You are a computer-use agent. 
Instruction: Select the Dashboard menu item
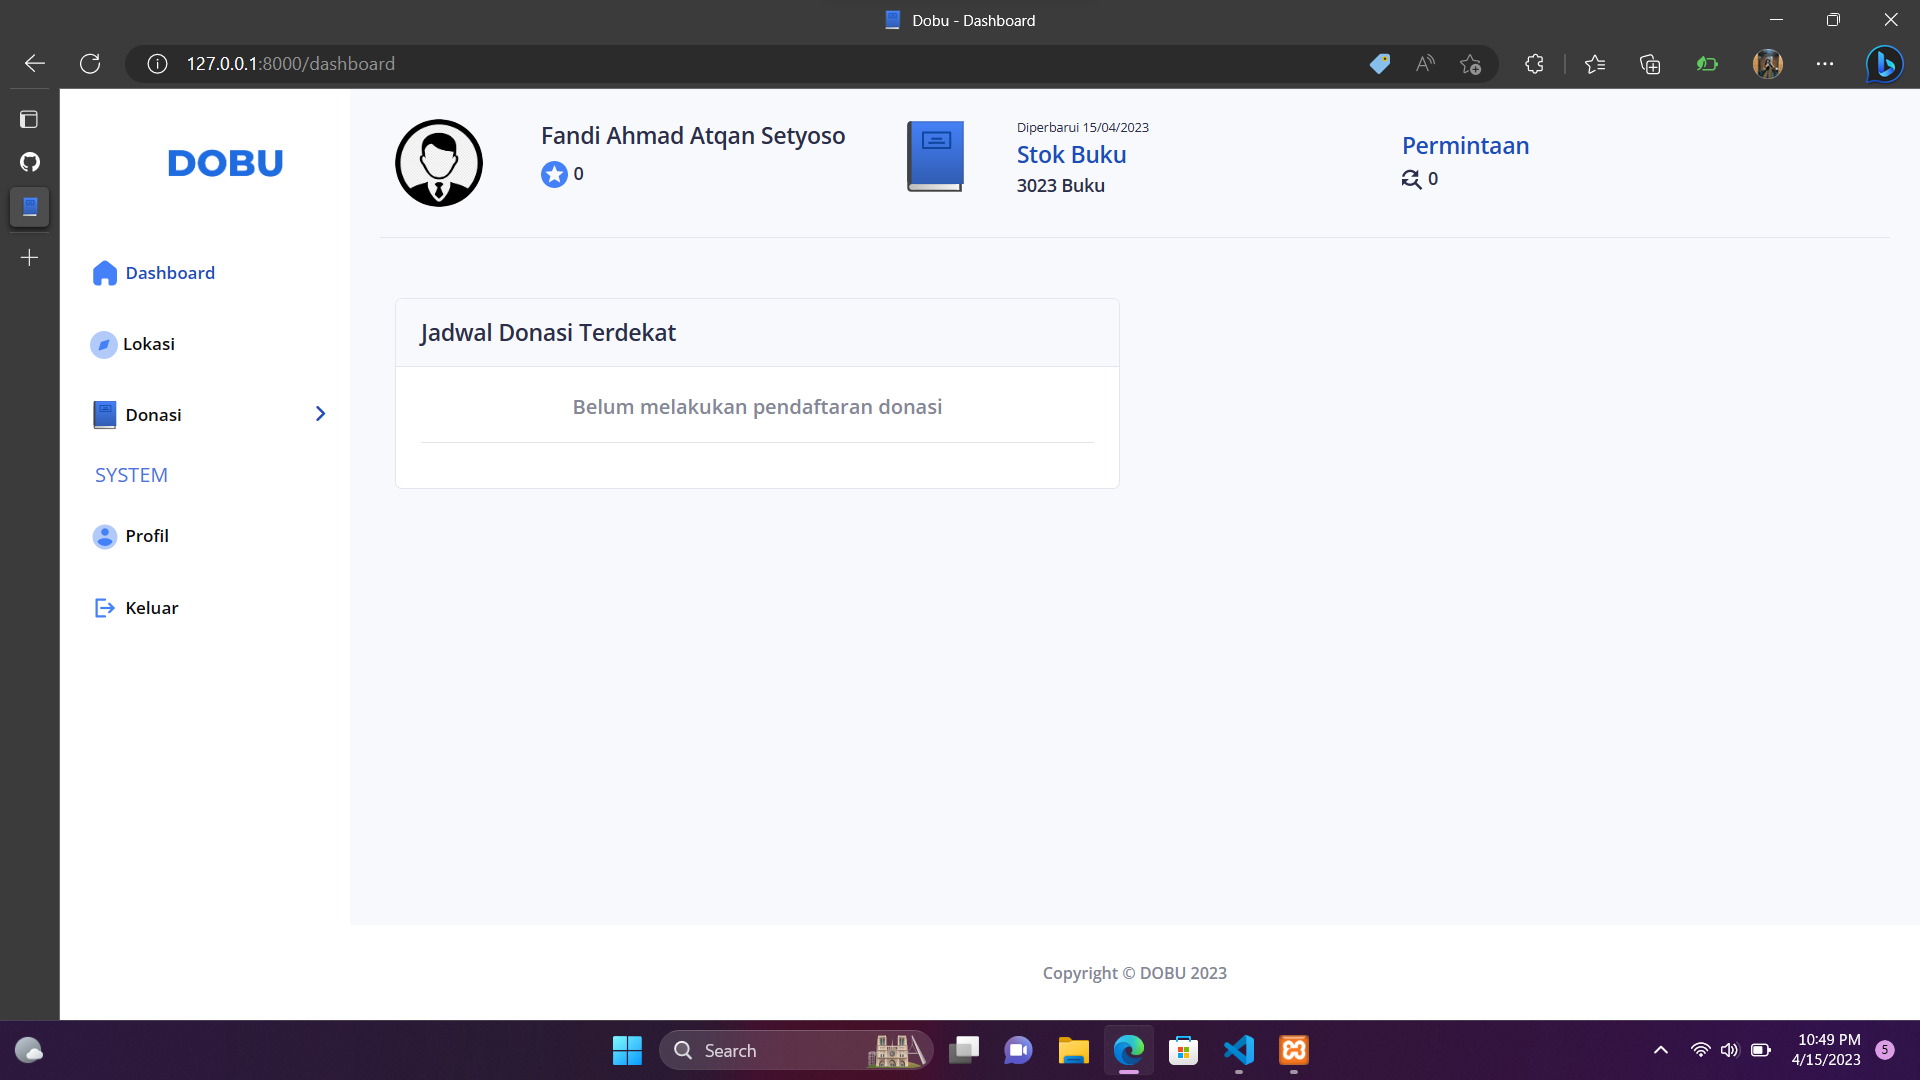tap(170, 272)
